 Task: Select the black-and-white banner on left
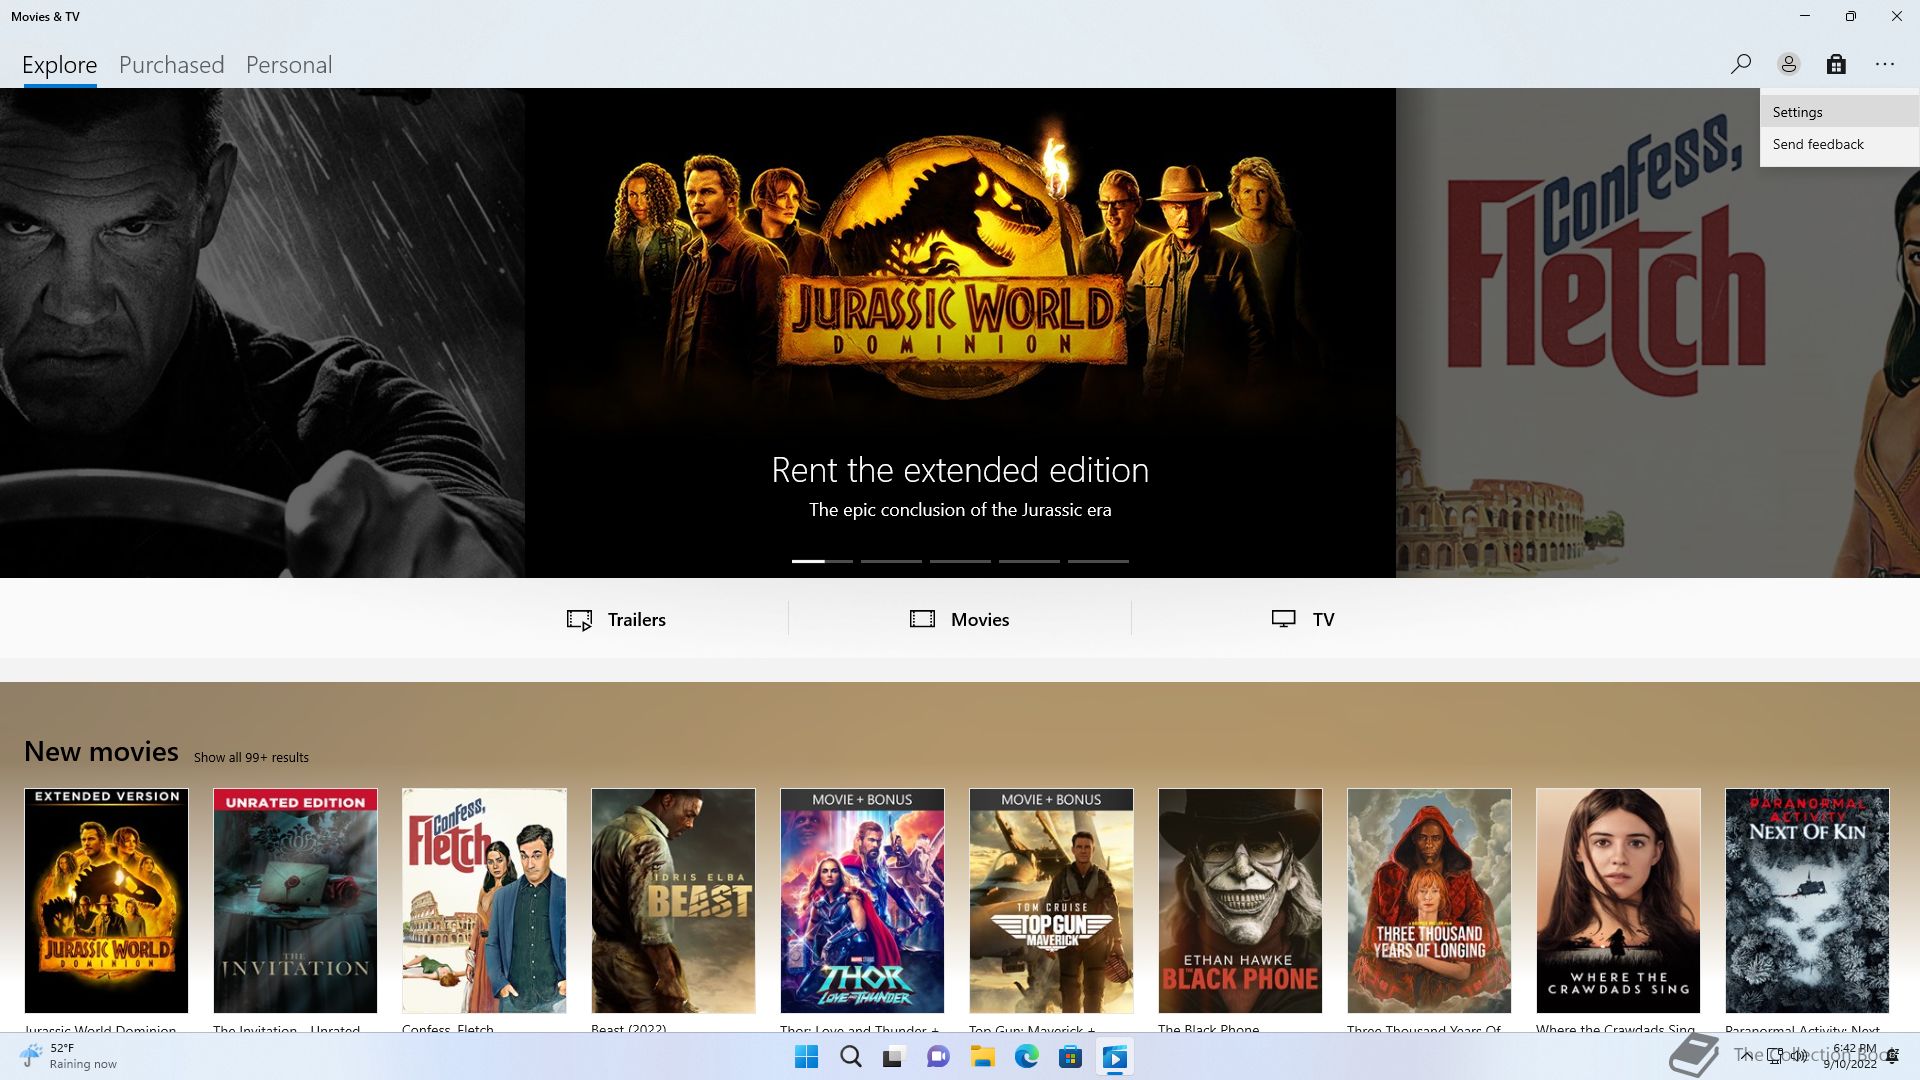point(262,333)
